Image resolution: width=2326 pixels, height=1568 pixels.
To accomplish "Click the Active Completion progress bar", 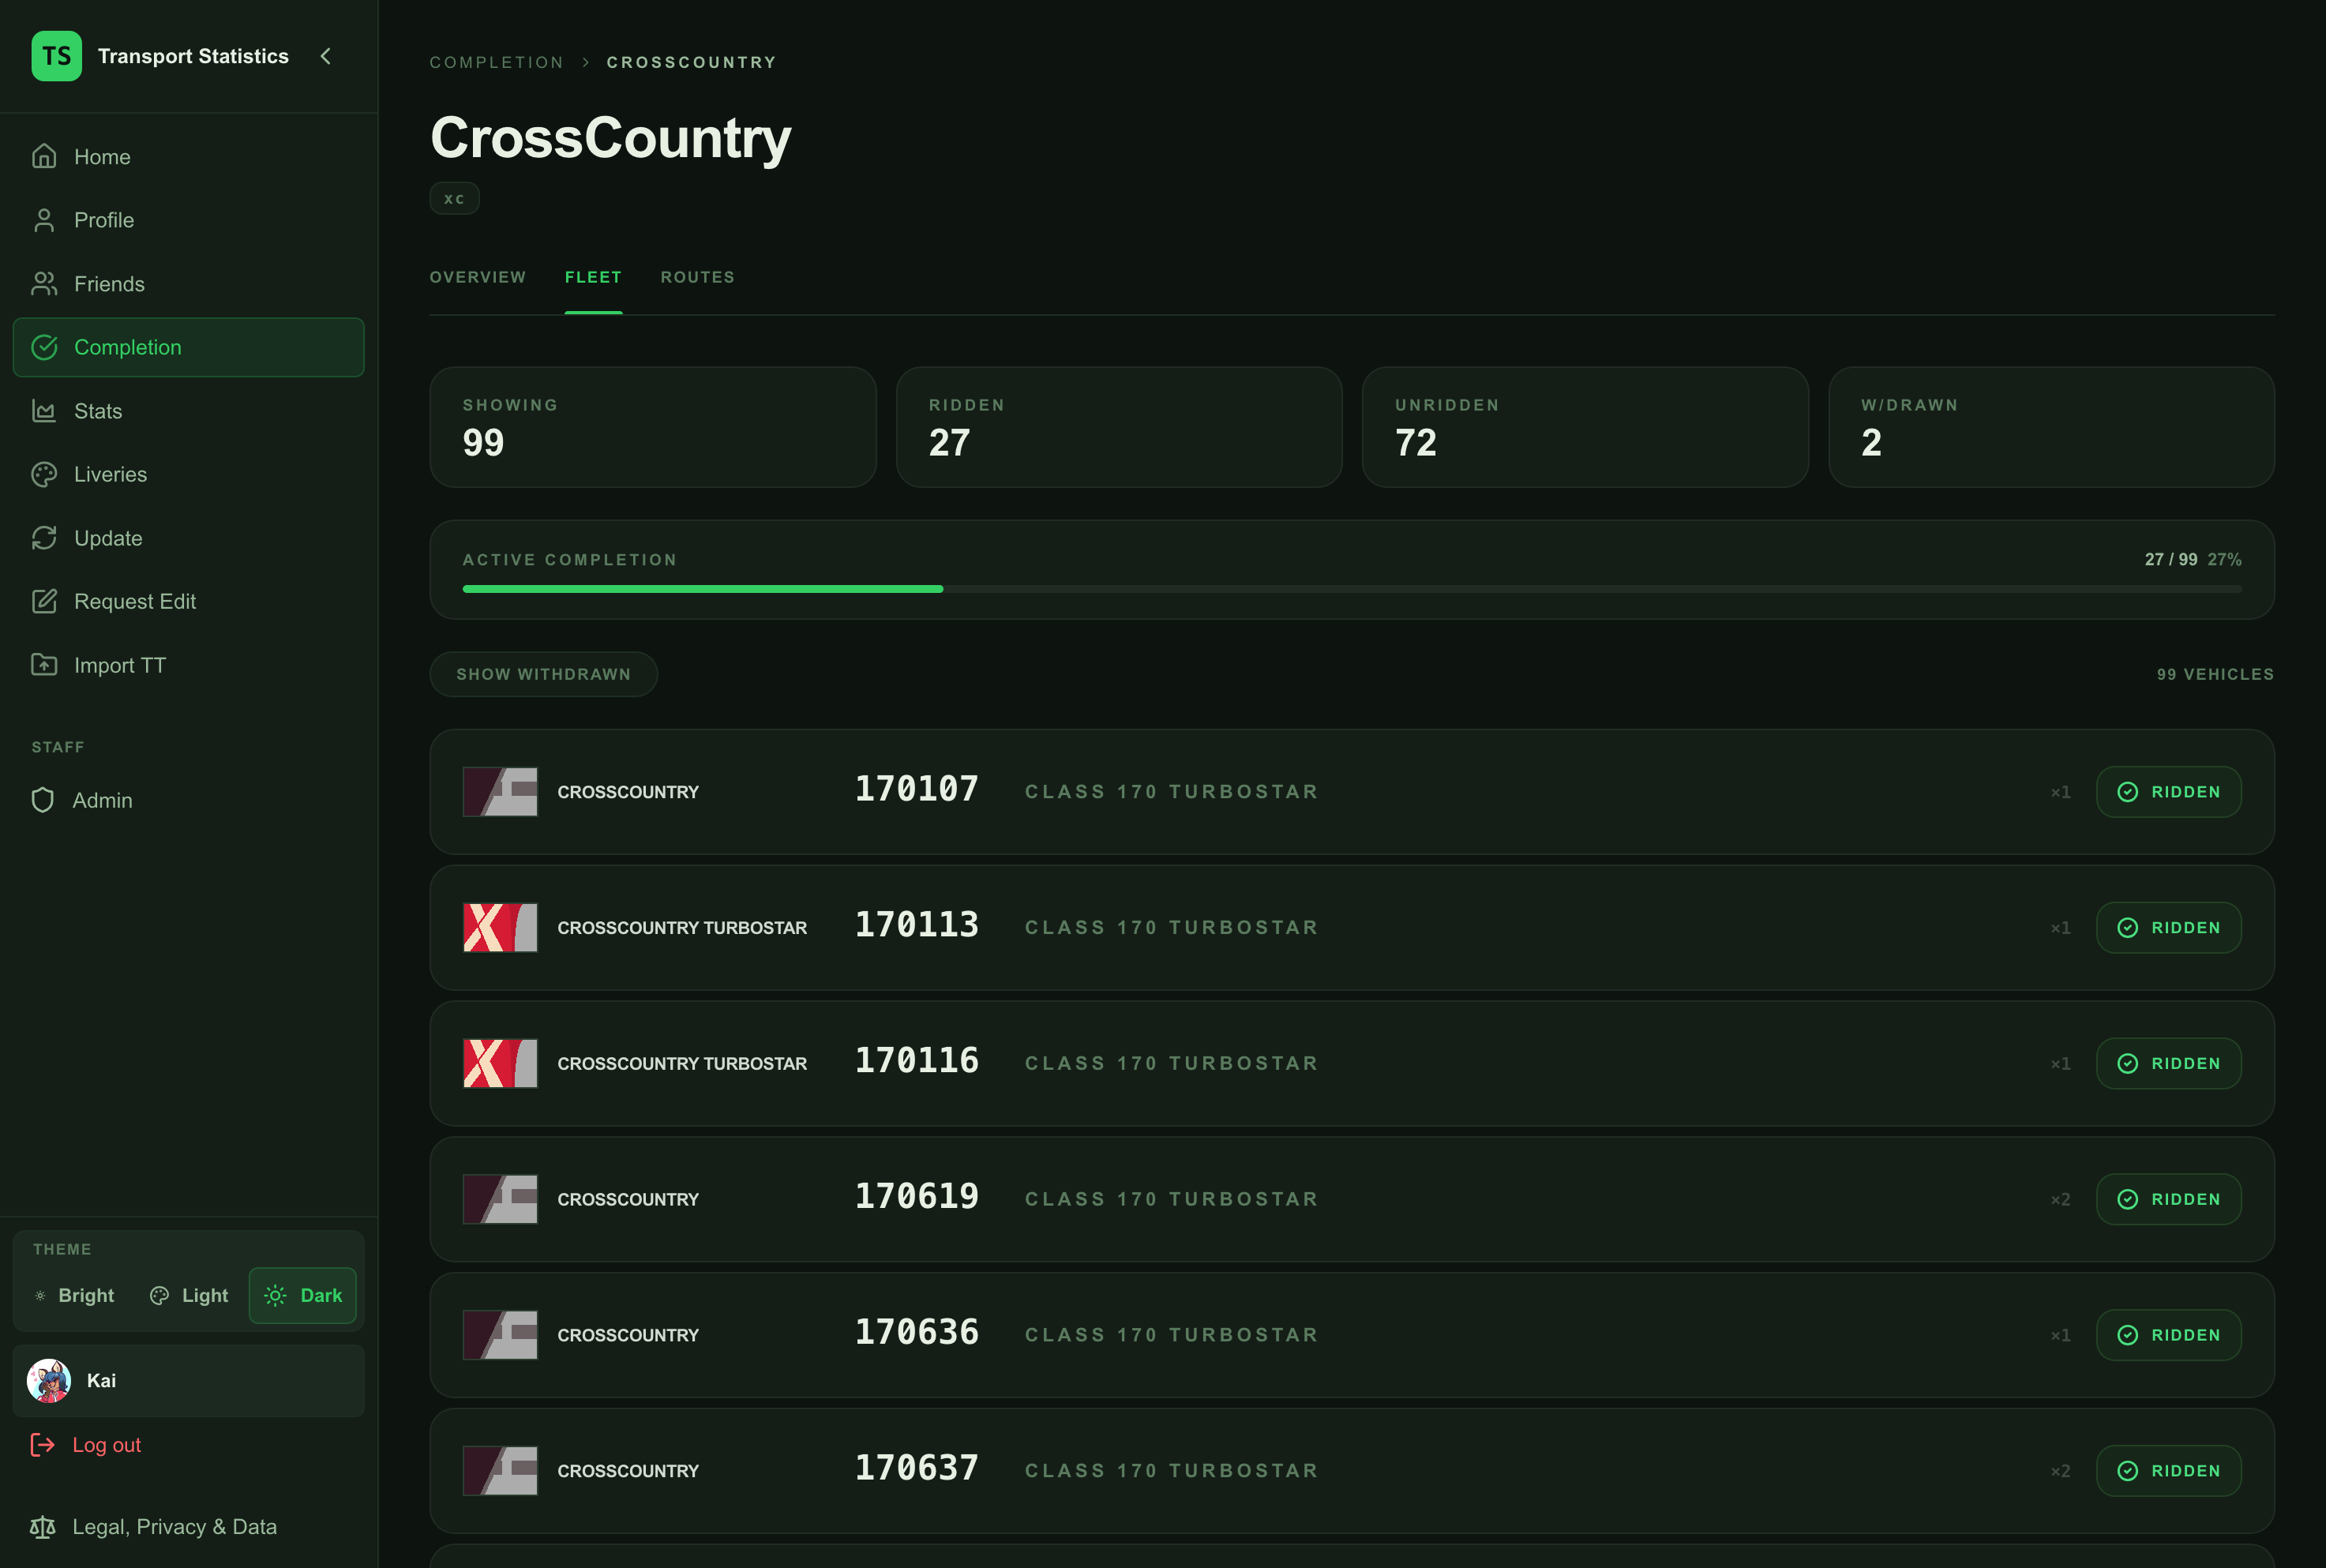I will (1352, 589).
